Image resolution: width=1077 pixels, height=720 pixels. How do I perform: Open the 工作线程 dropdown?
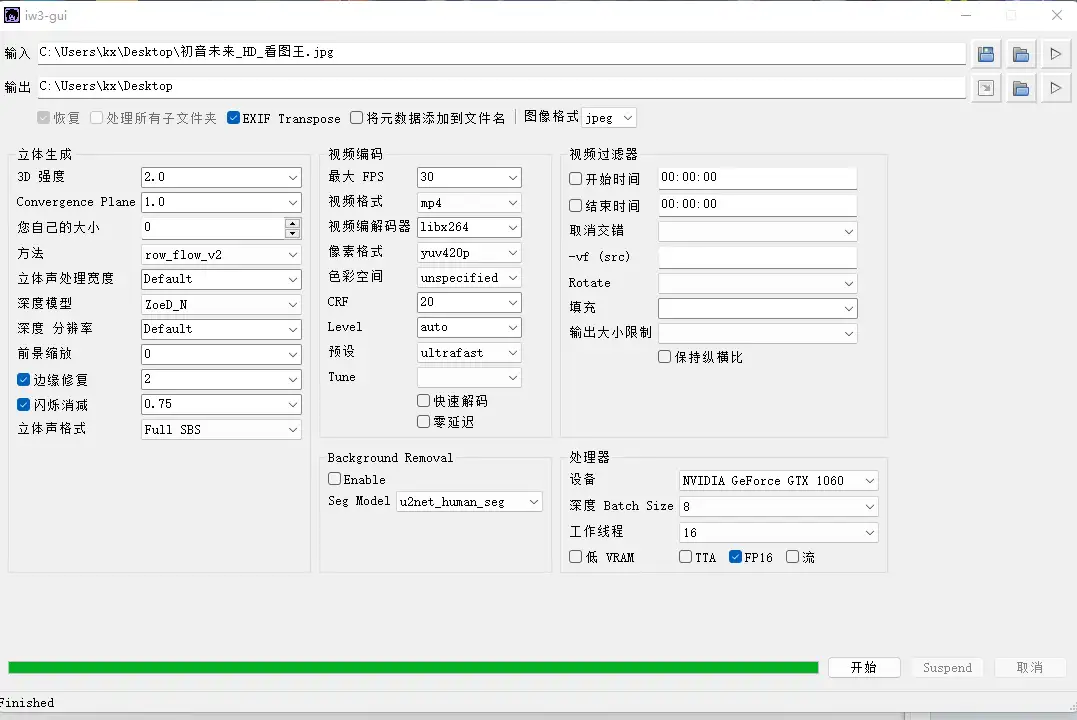(x=779, y=532)
